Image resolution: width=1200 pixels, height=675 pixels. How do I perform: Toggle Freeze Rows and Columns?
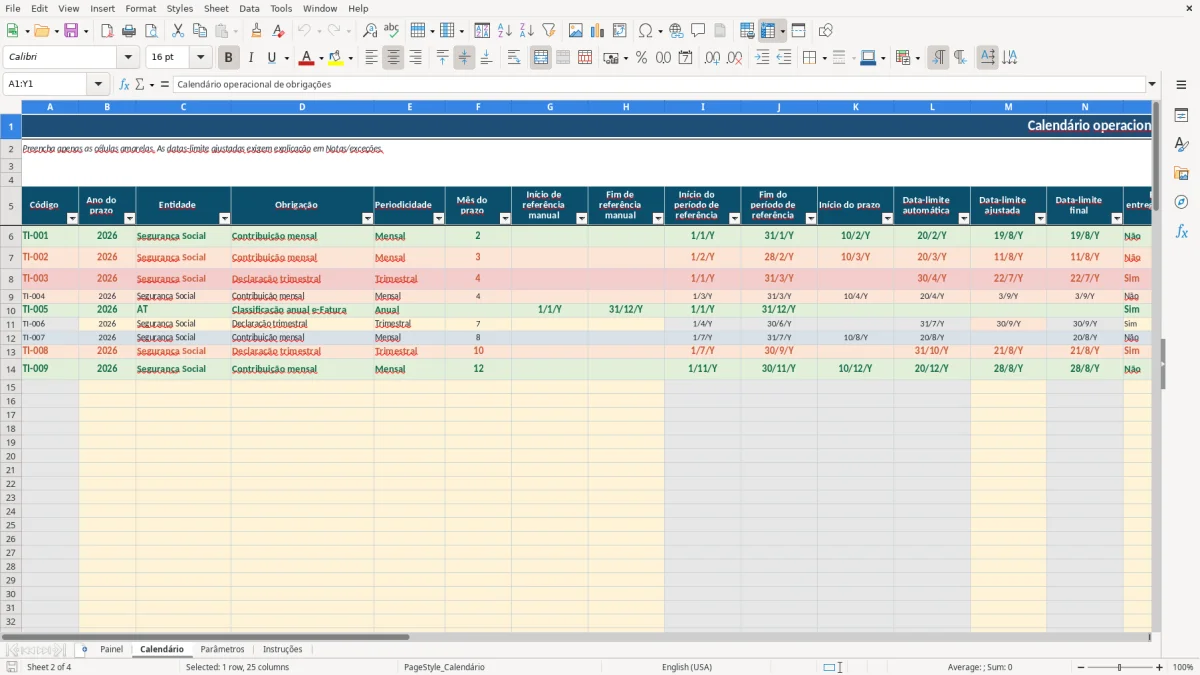click(x=768, y=31)
